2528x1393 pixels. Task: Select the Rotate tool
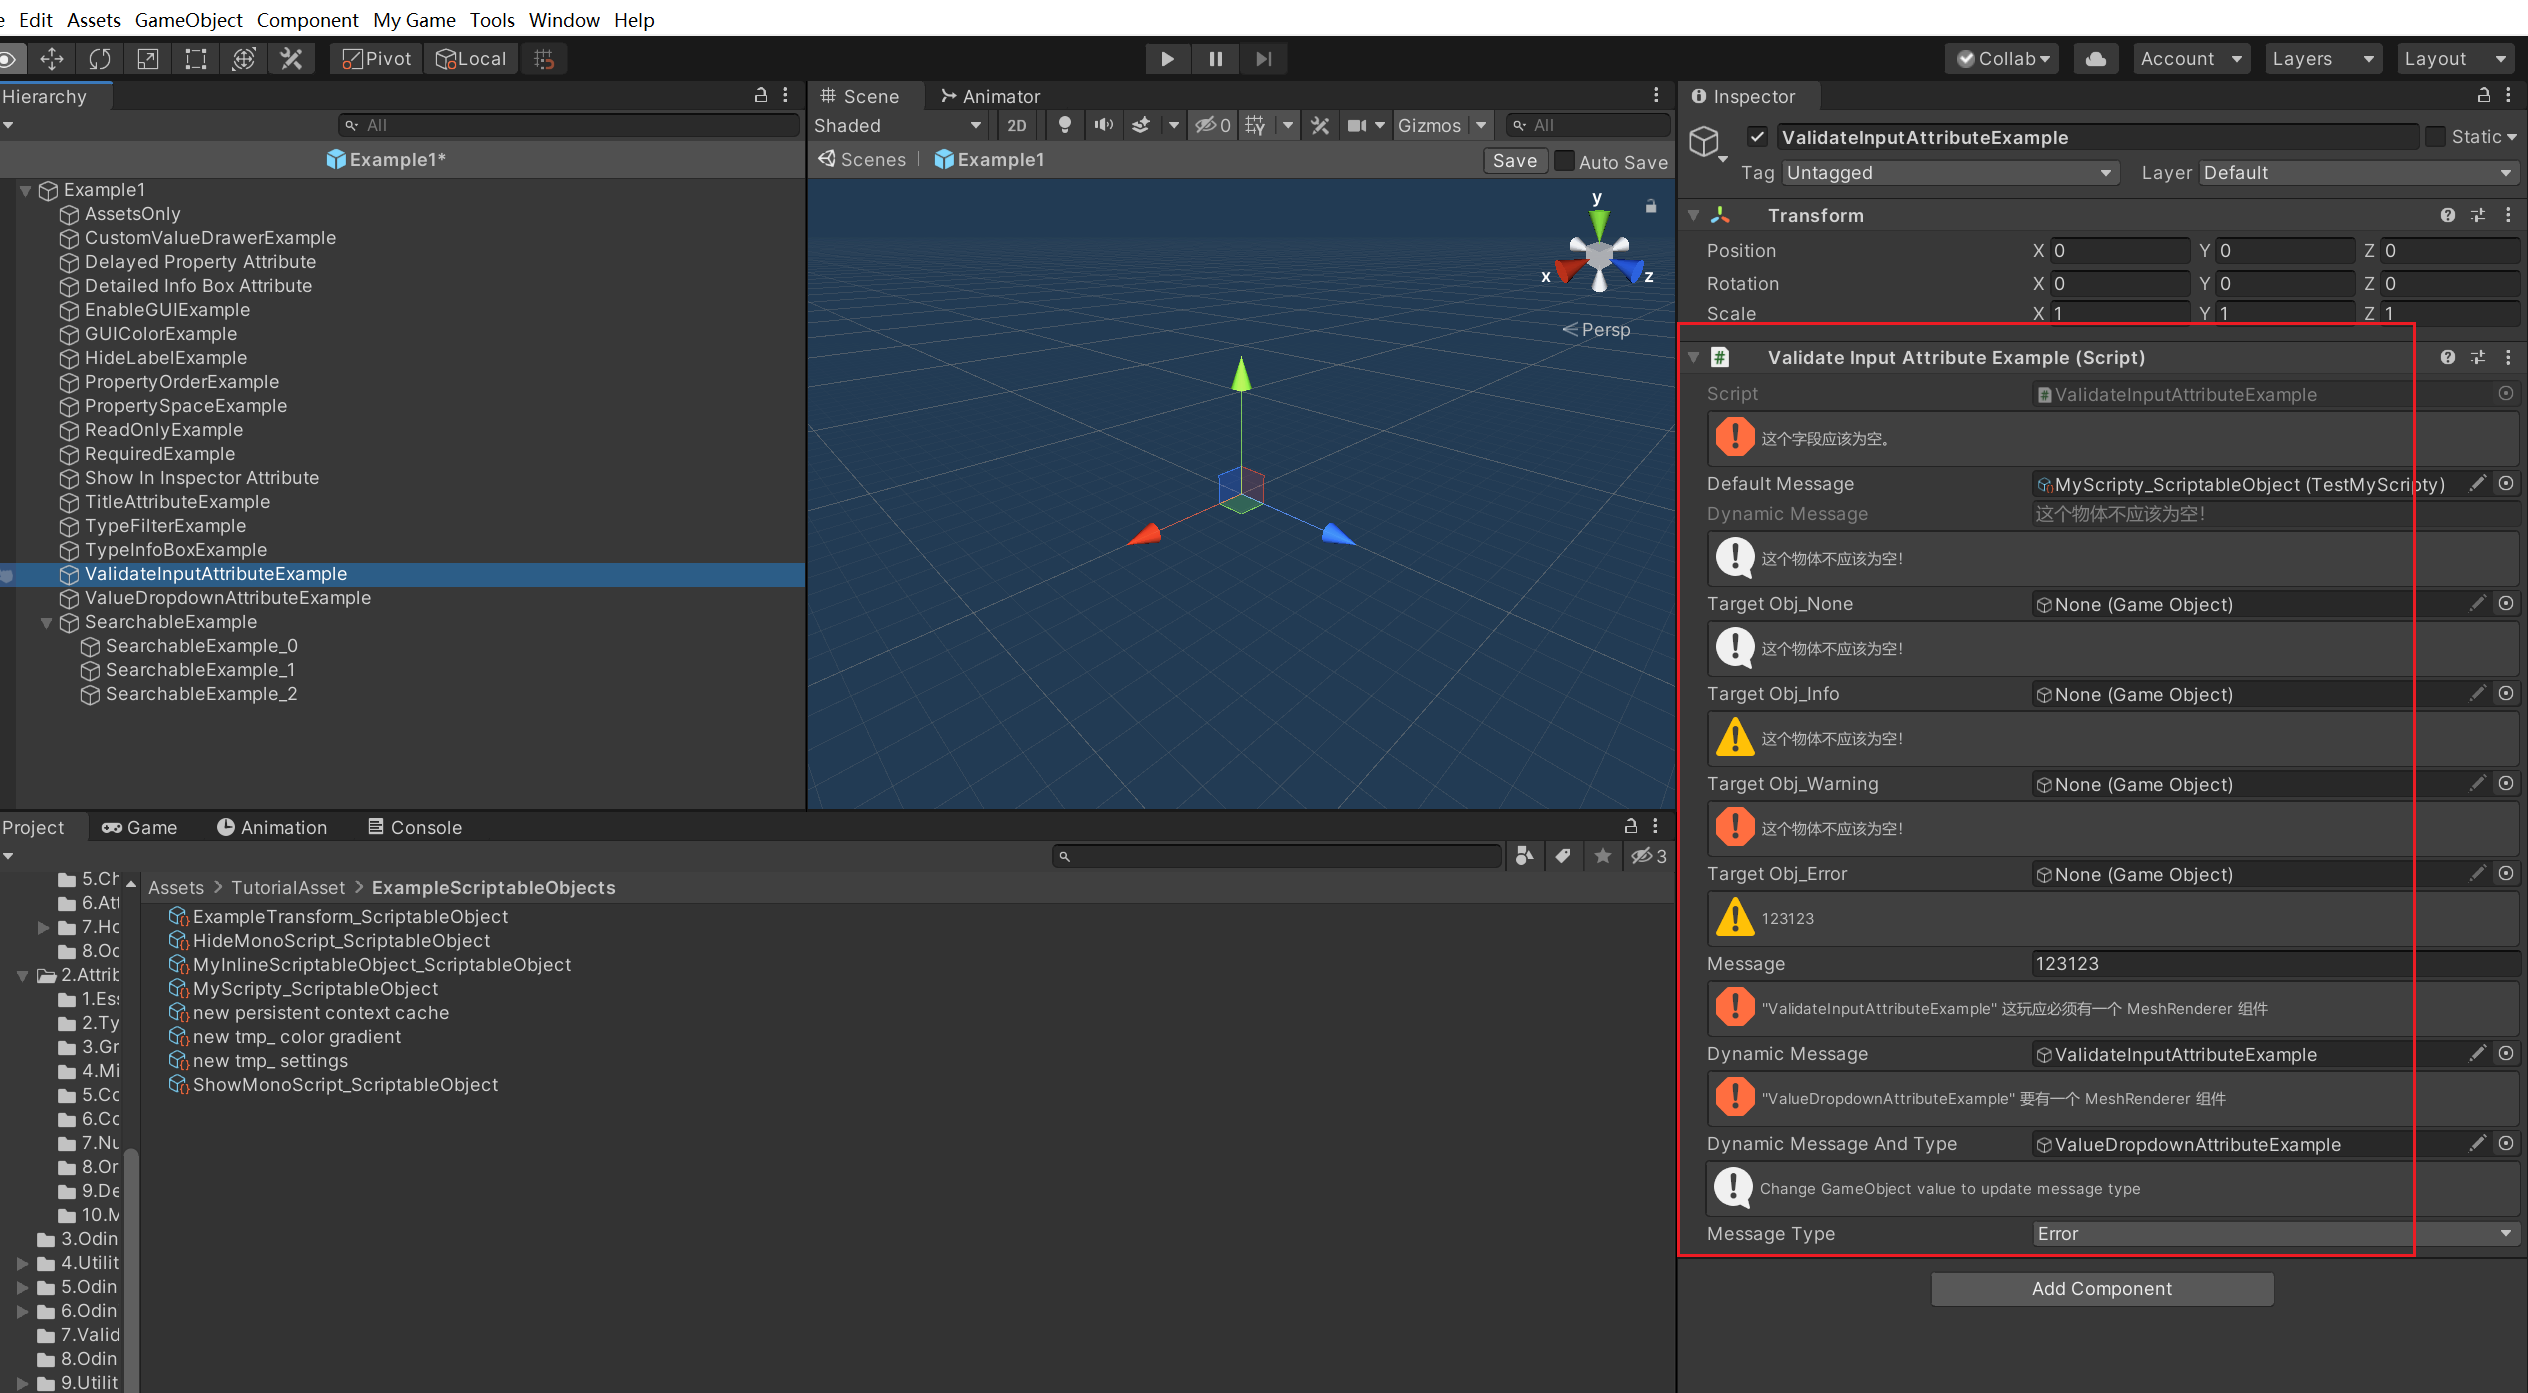100,59
